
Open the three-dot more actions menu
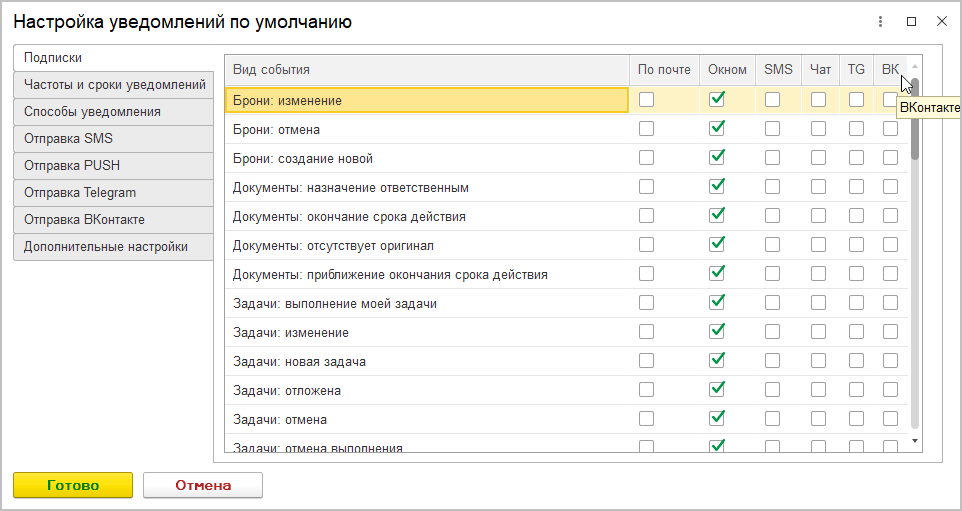tap(881, 21)
